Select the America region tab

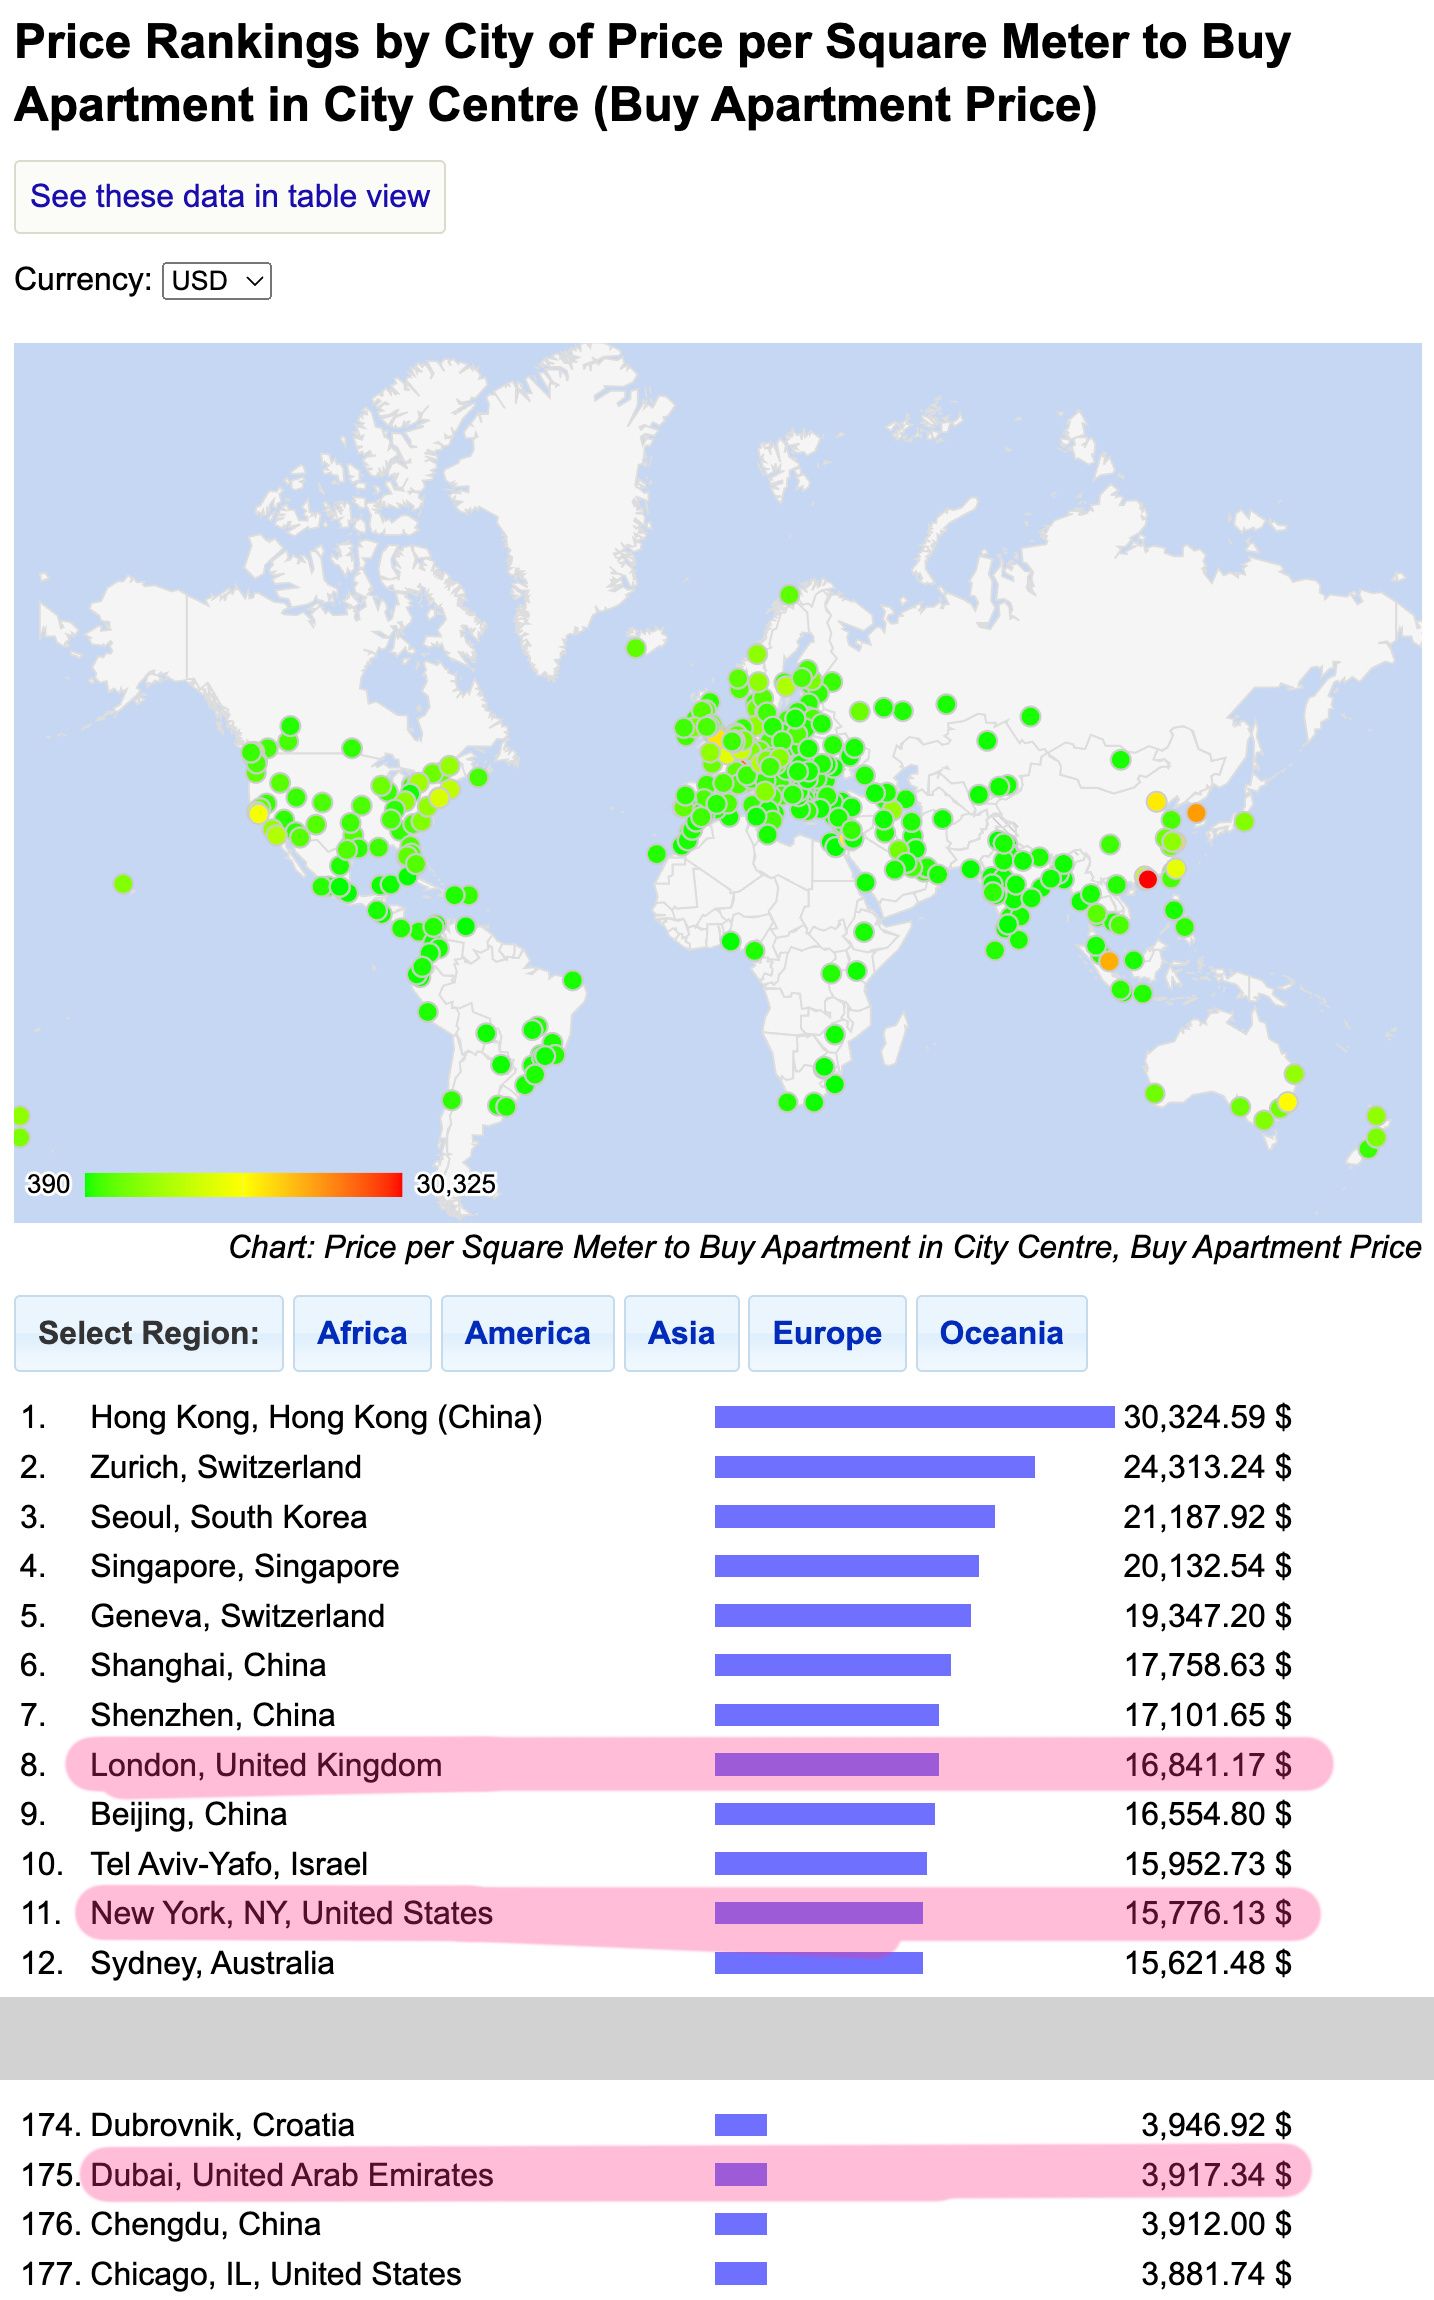pyautogui.click(x=527, y=1333)
